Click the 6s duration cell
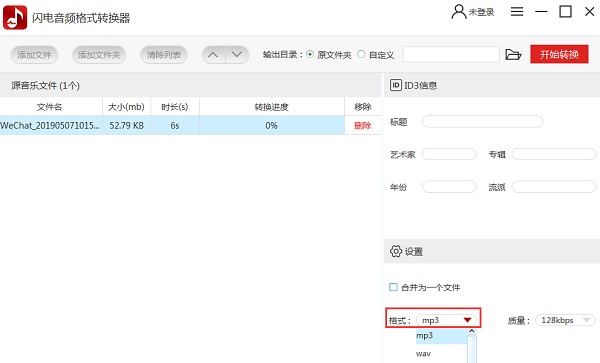 [x=175, y=125]
